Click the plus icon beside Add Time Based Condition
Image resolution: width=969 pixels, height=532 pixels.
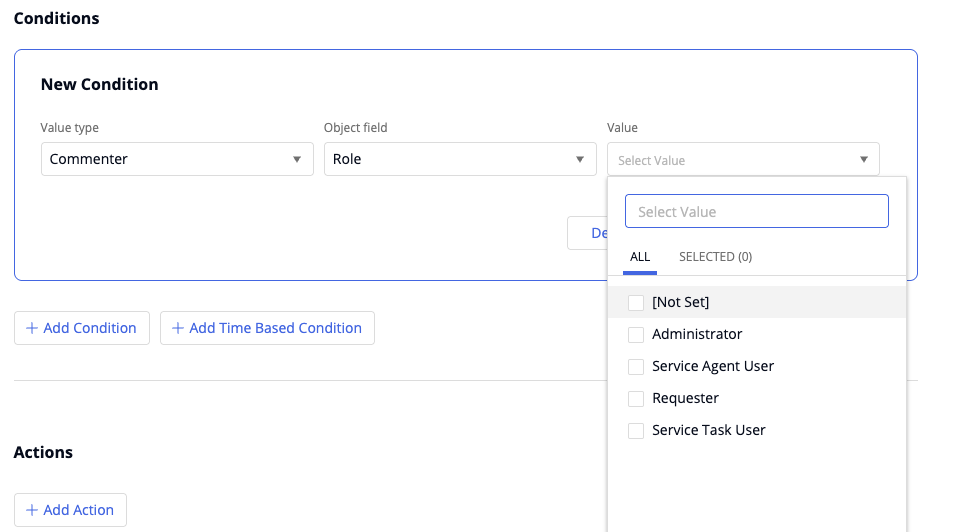(178, 328)
